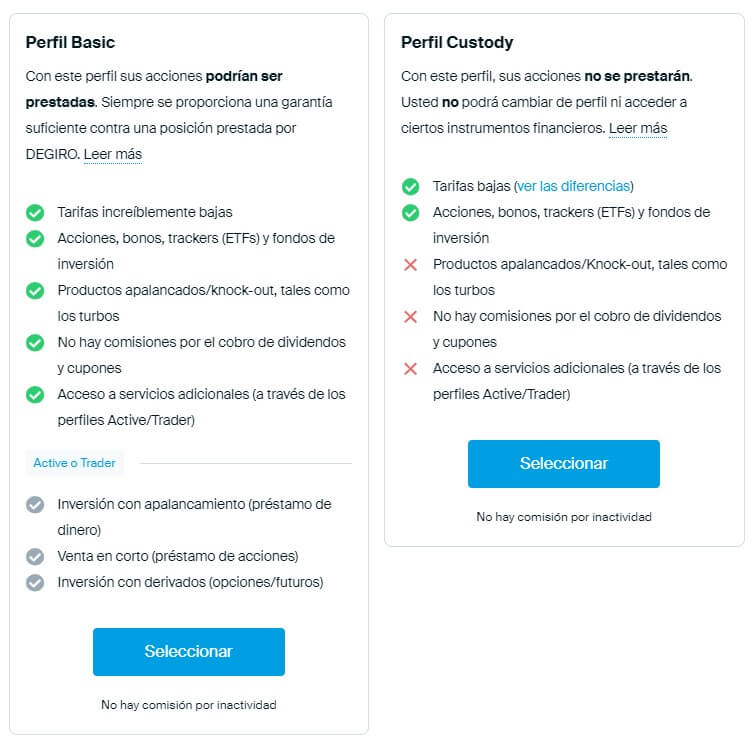Click green check beside 'Tarifas increíblemente bajas'
This screenshot has width=754, height=742.
(35, 212)
